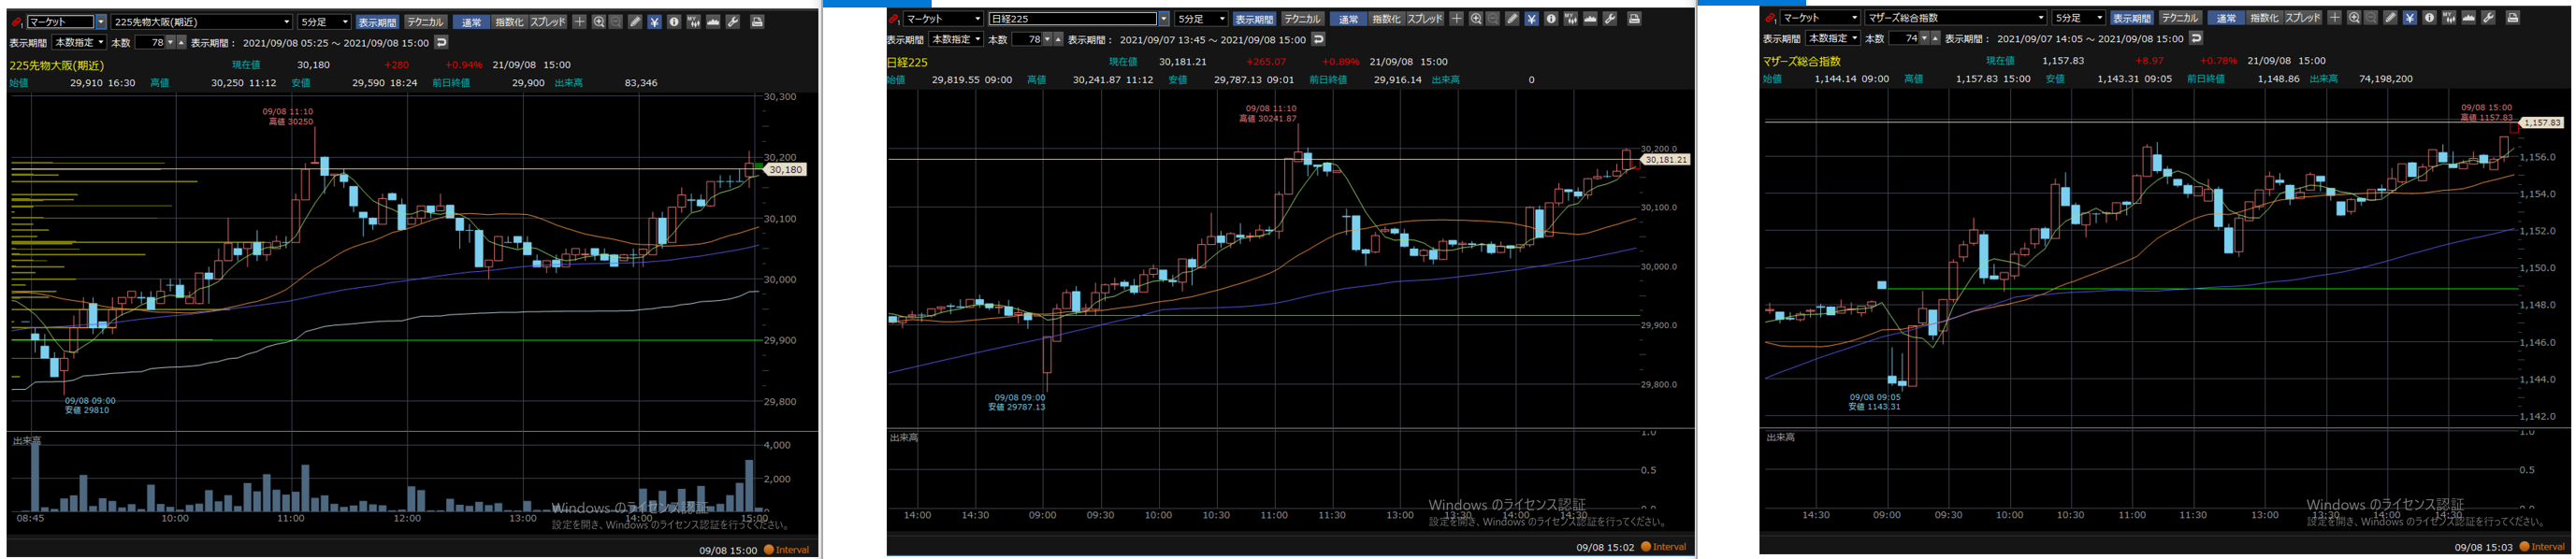Image resolution: width=2576 pixels, height=559 pixels.
Task: Click the zoom-in magnifier on 225先物 chart
Action: 598,21
